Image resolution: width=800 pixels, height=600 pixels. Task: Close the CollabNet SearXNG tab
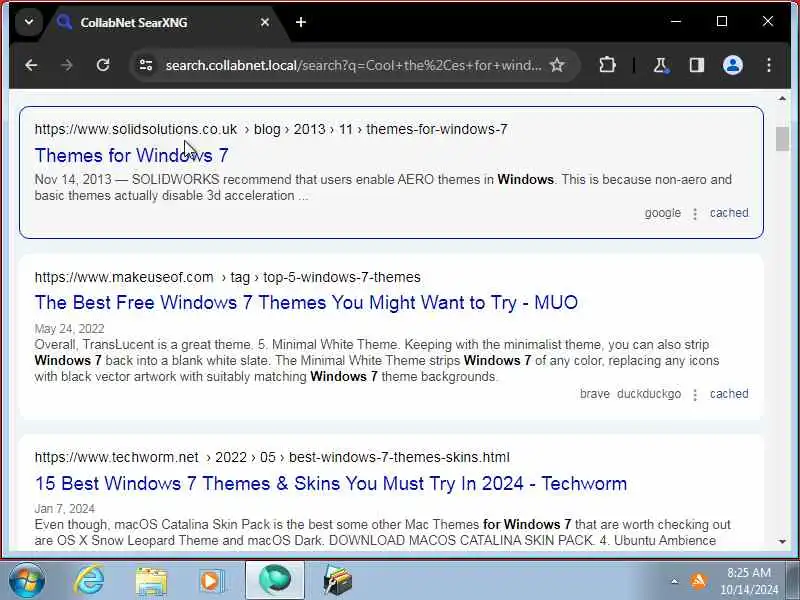pyautogui.click(x=265, y=22)
